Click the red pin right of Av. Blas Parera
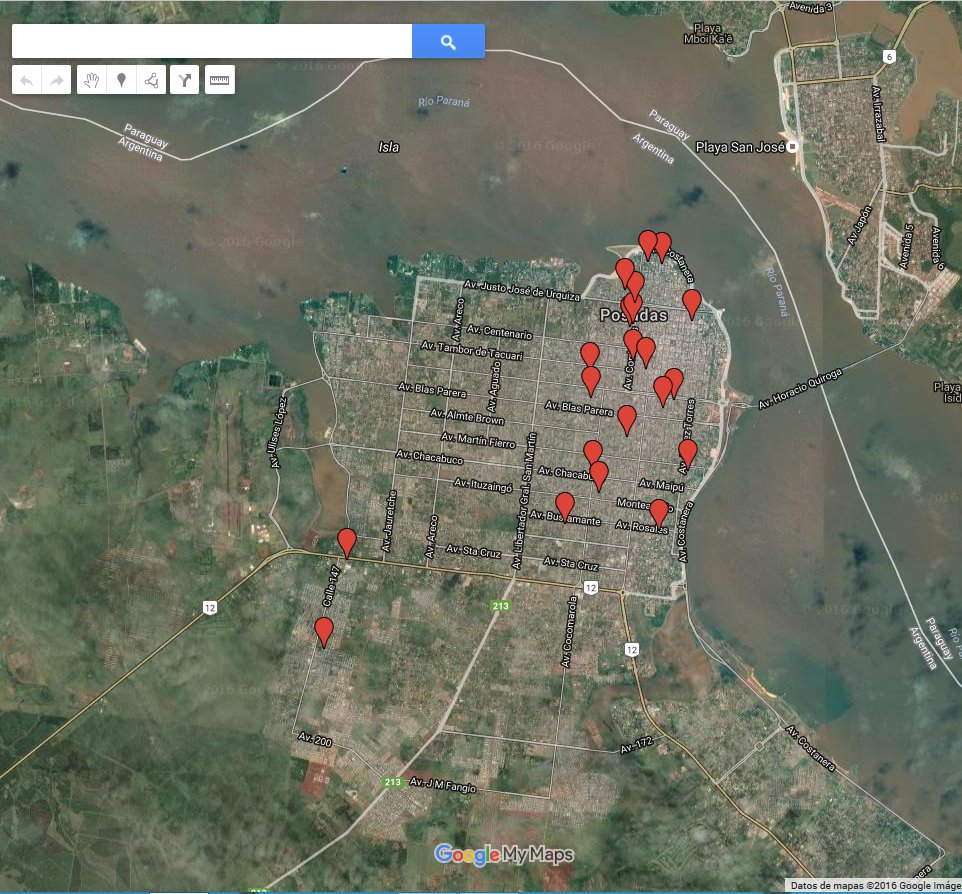962x894 pixels. click(627, 419)
